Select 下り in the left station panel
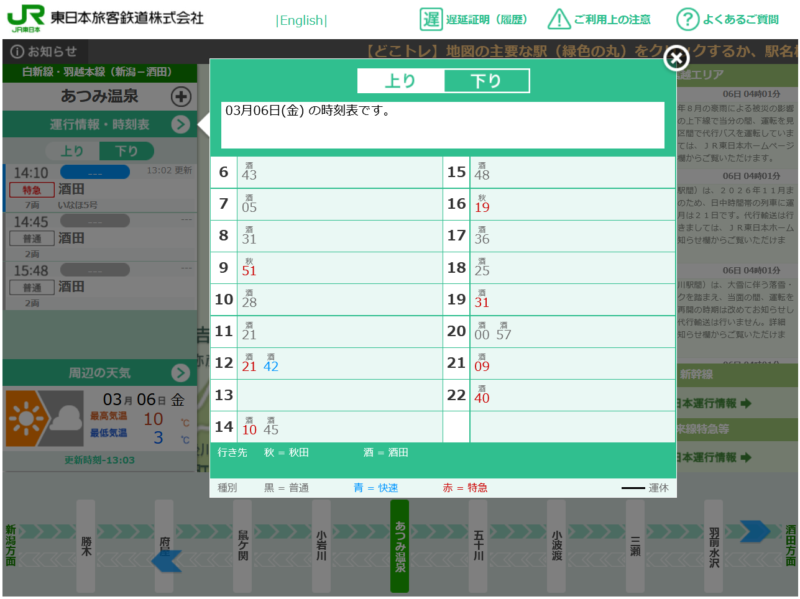The height and width of the screenshot is (599, 800). [x=127, y=151]
